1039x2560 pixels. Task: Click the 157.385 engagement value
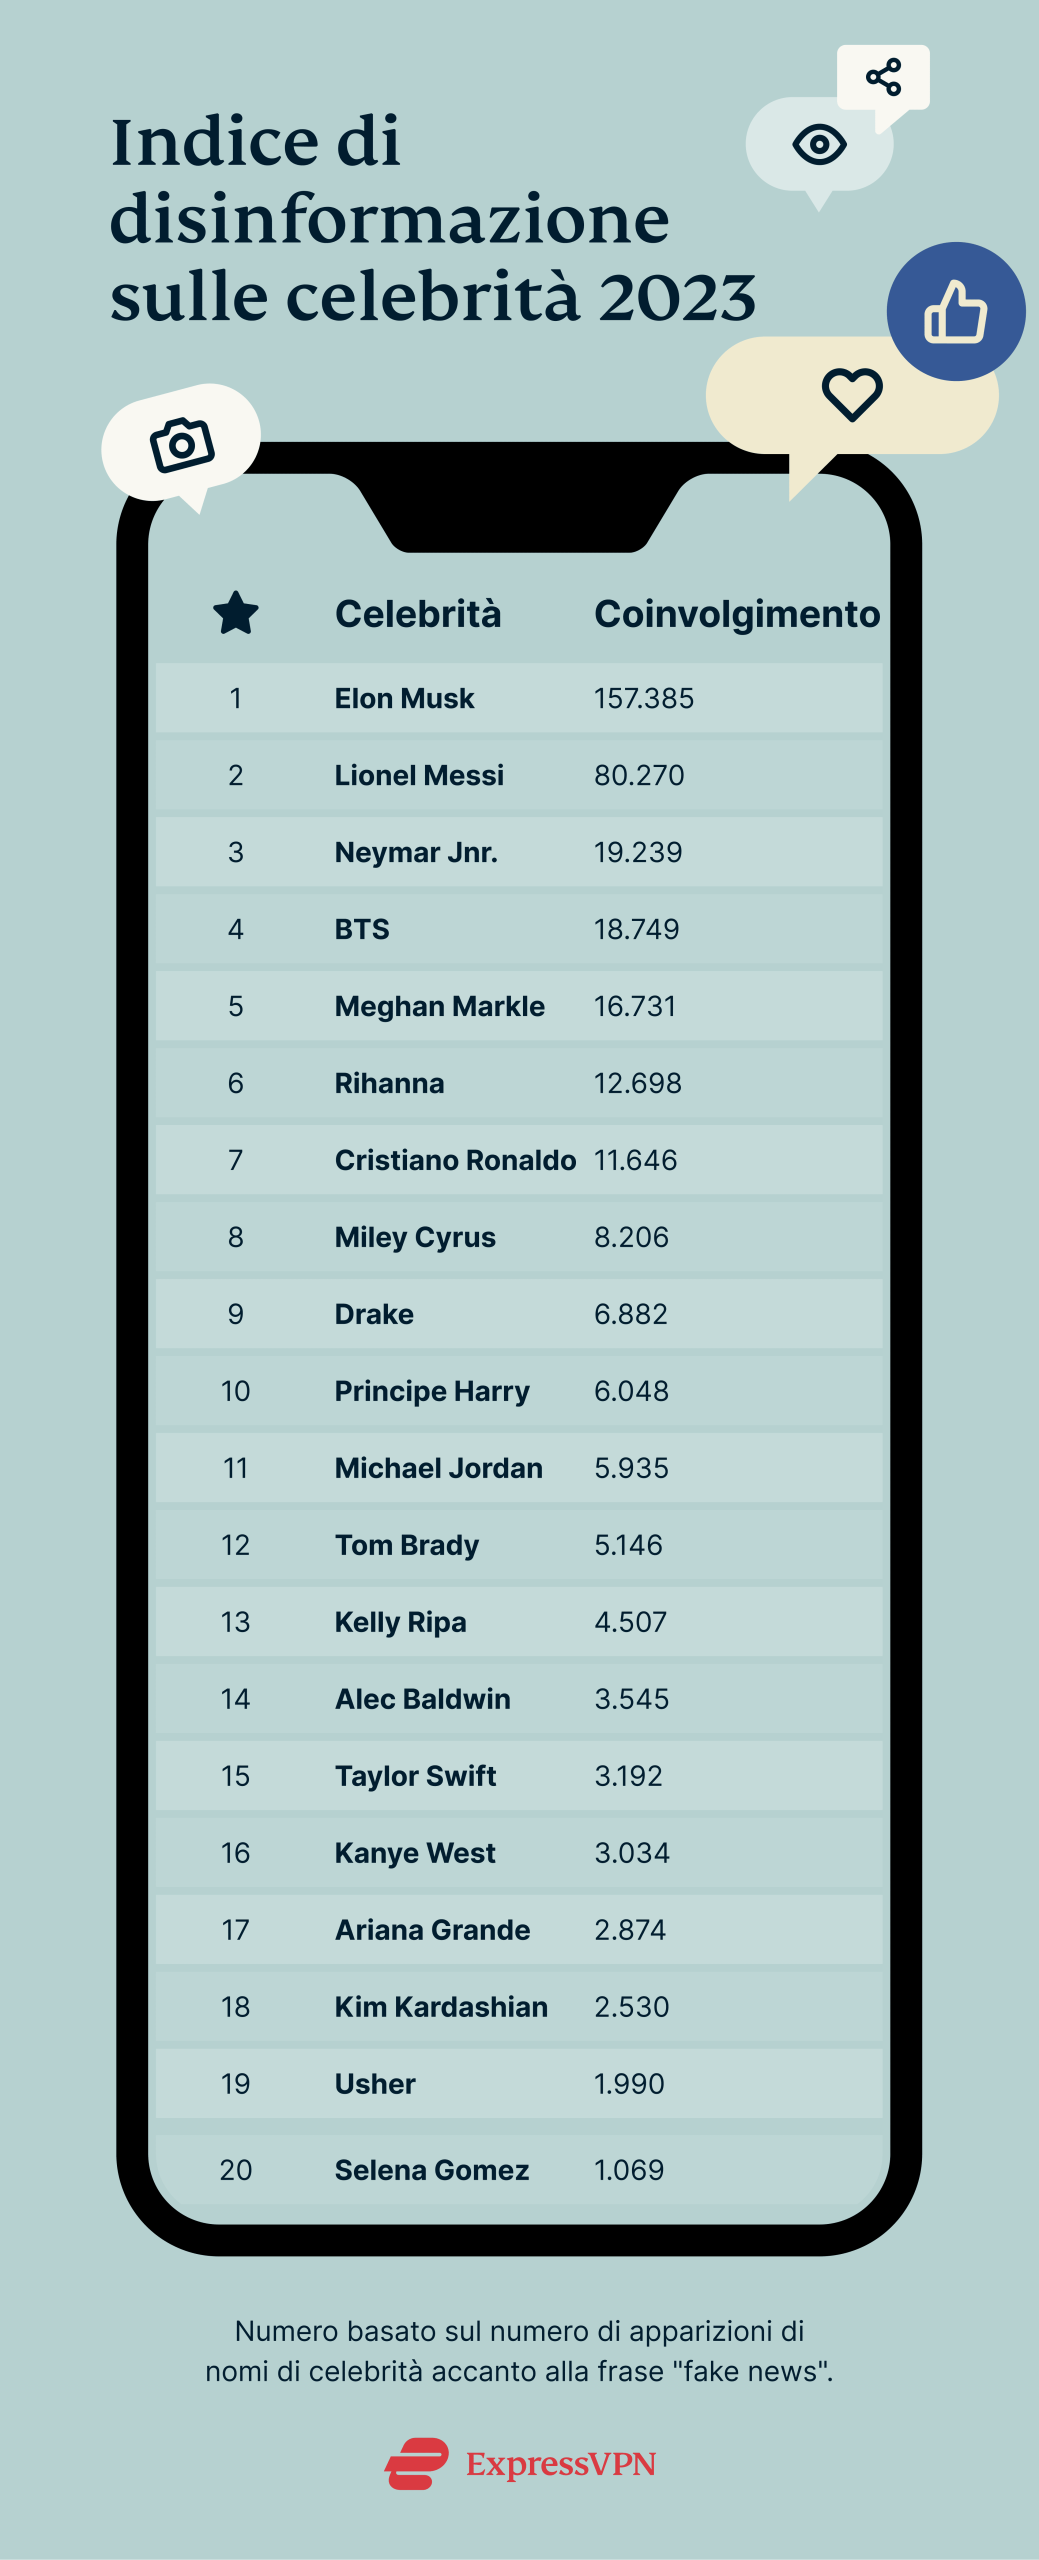click(x=644, y=698)
